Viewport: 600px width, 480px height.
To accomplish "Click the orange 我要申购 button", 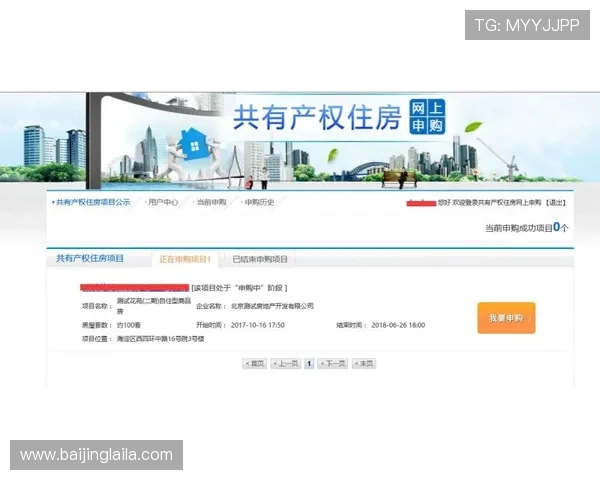I will click(x=506, y=318).
